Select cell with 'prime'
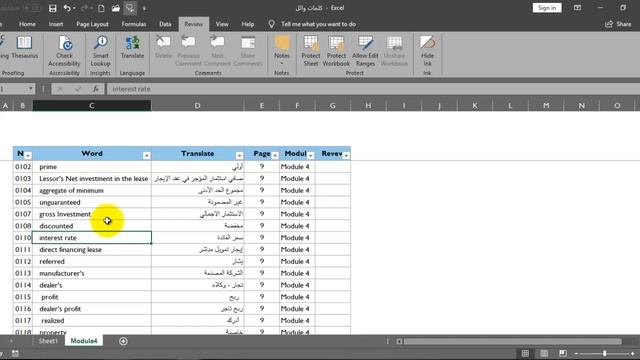This screenshot has height=360, width=640. click(92, 167)
